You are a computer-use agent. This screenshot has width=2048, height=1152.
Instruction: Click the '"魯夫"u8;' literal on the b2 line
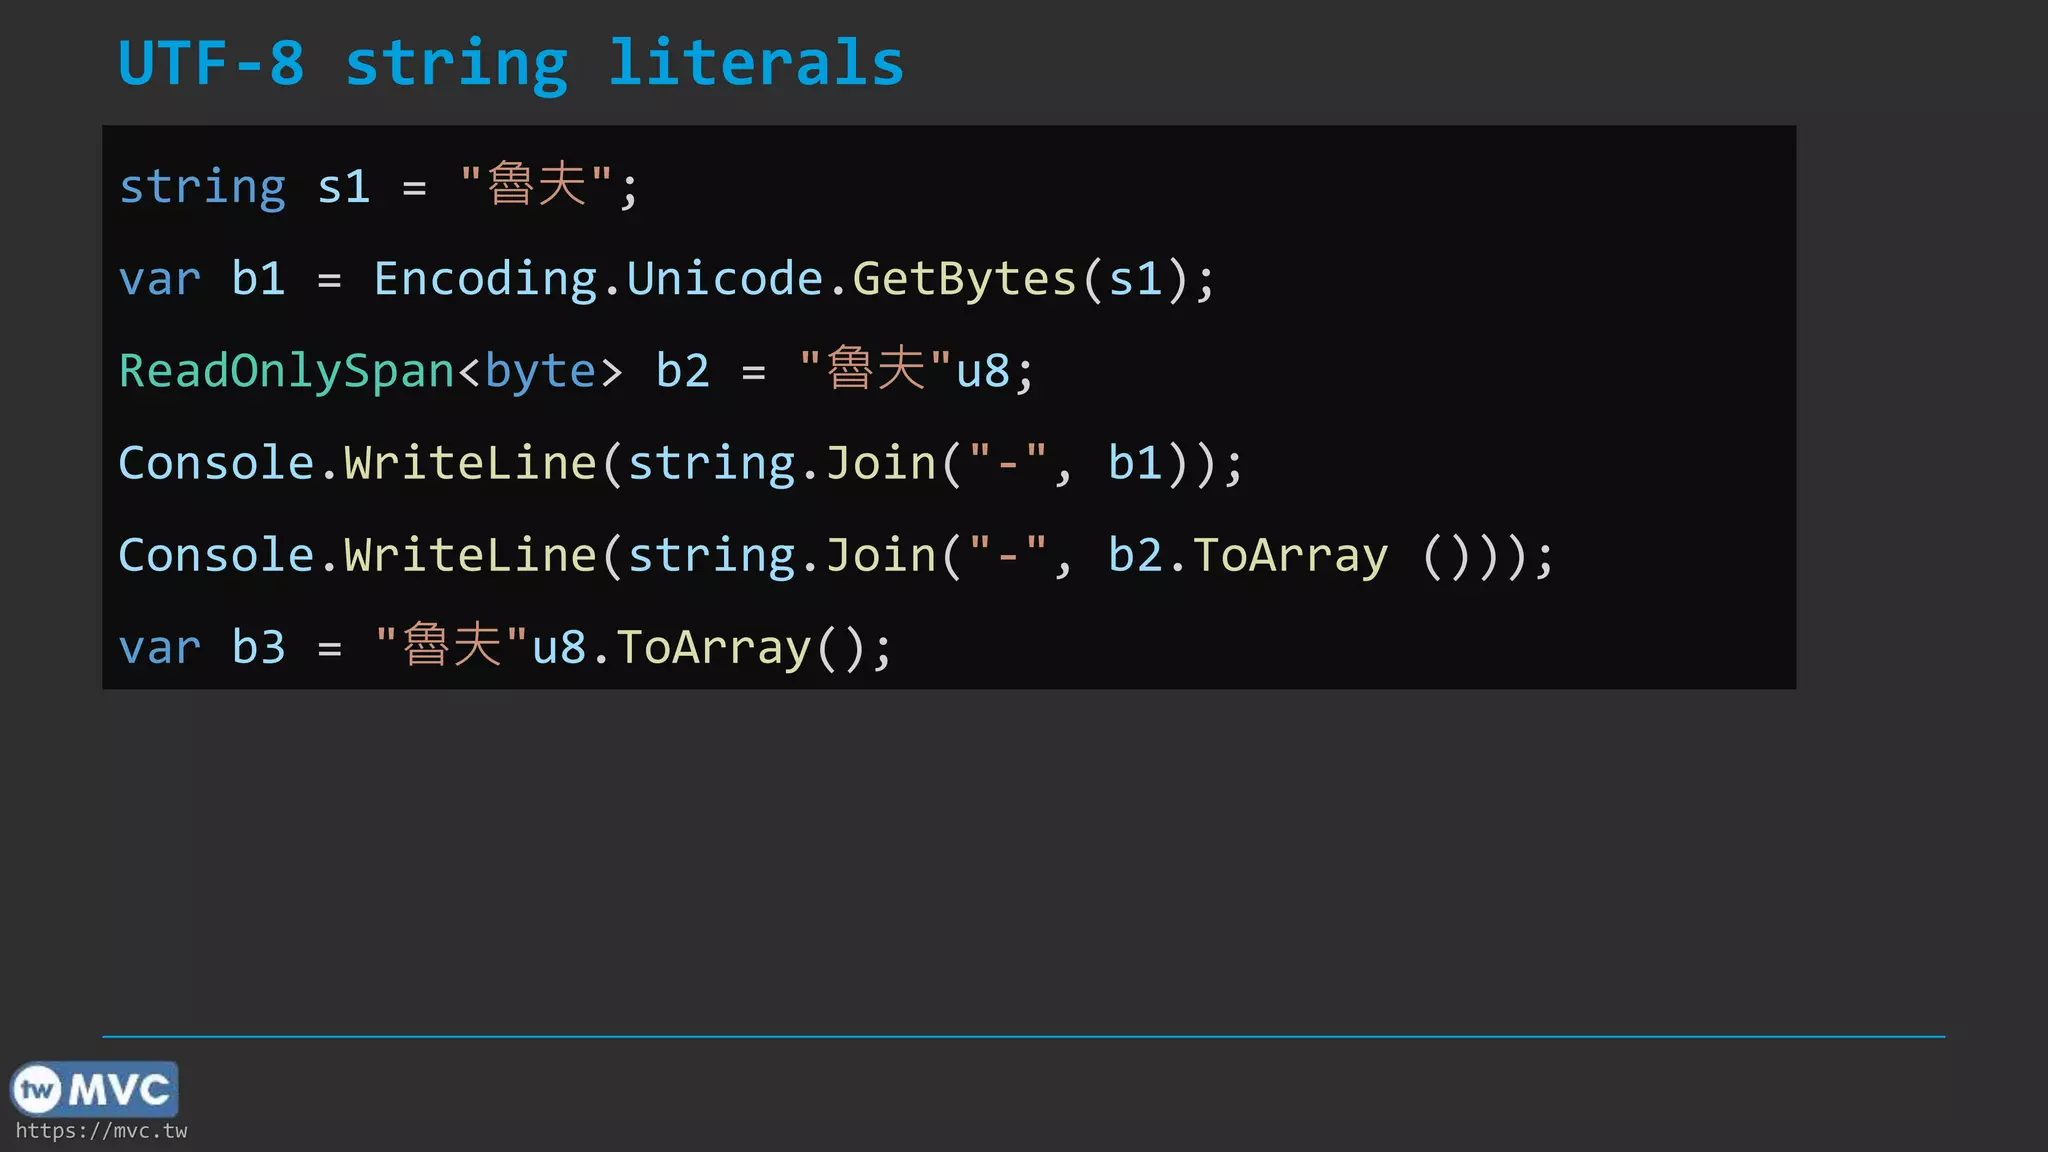coord(916,370)
